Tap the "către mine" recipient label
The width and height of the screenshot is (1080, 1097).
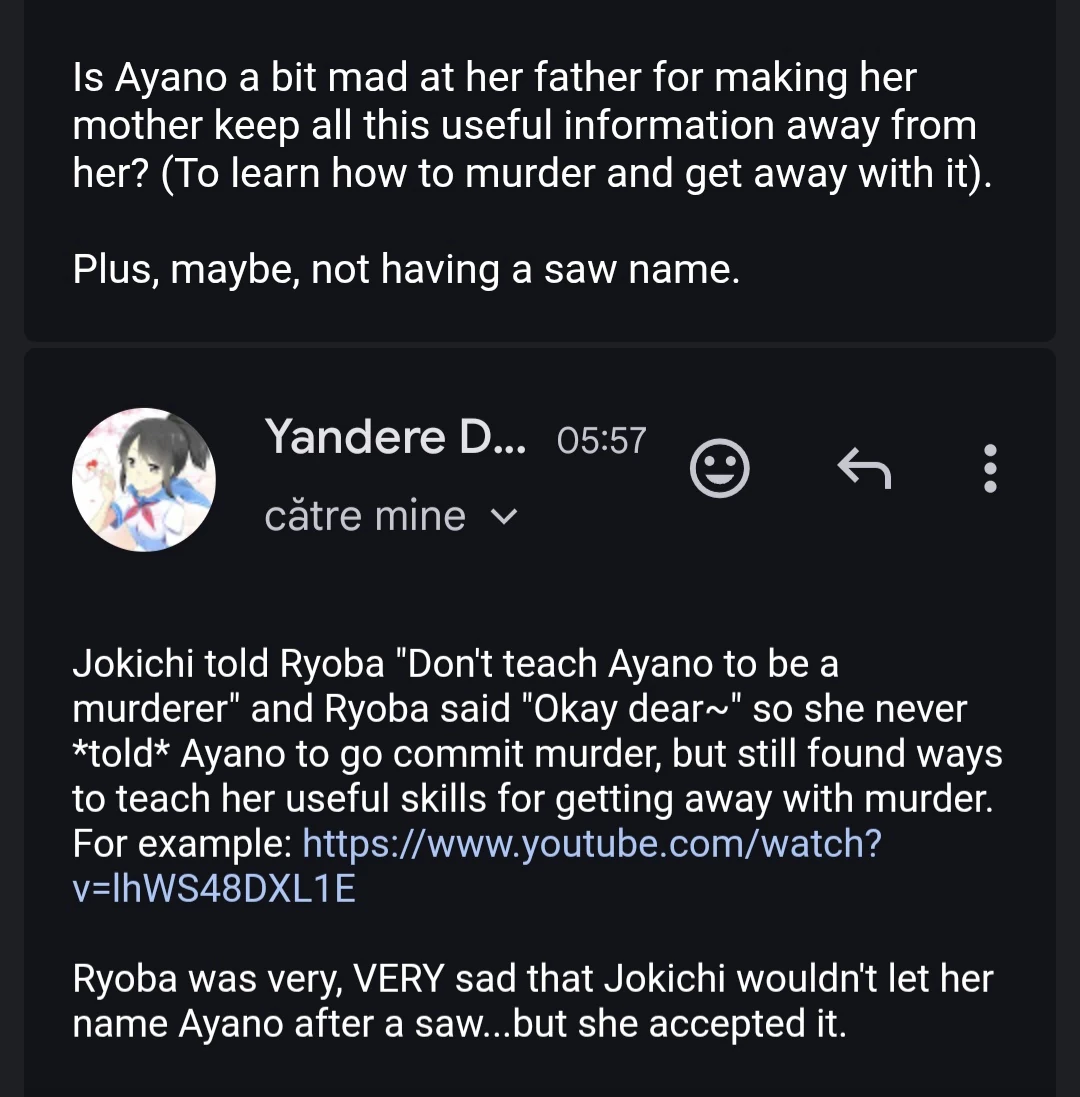tap(365, 517)
